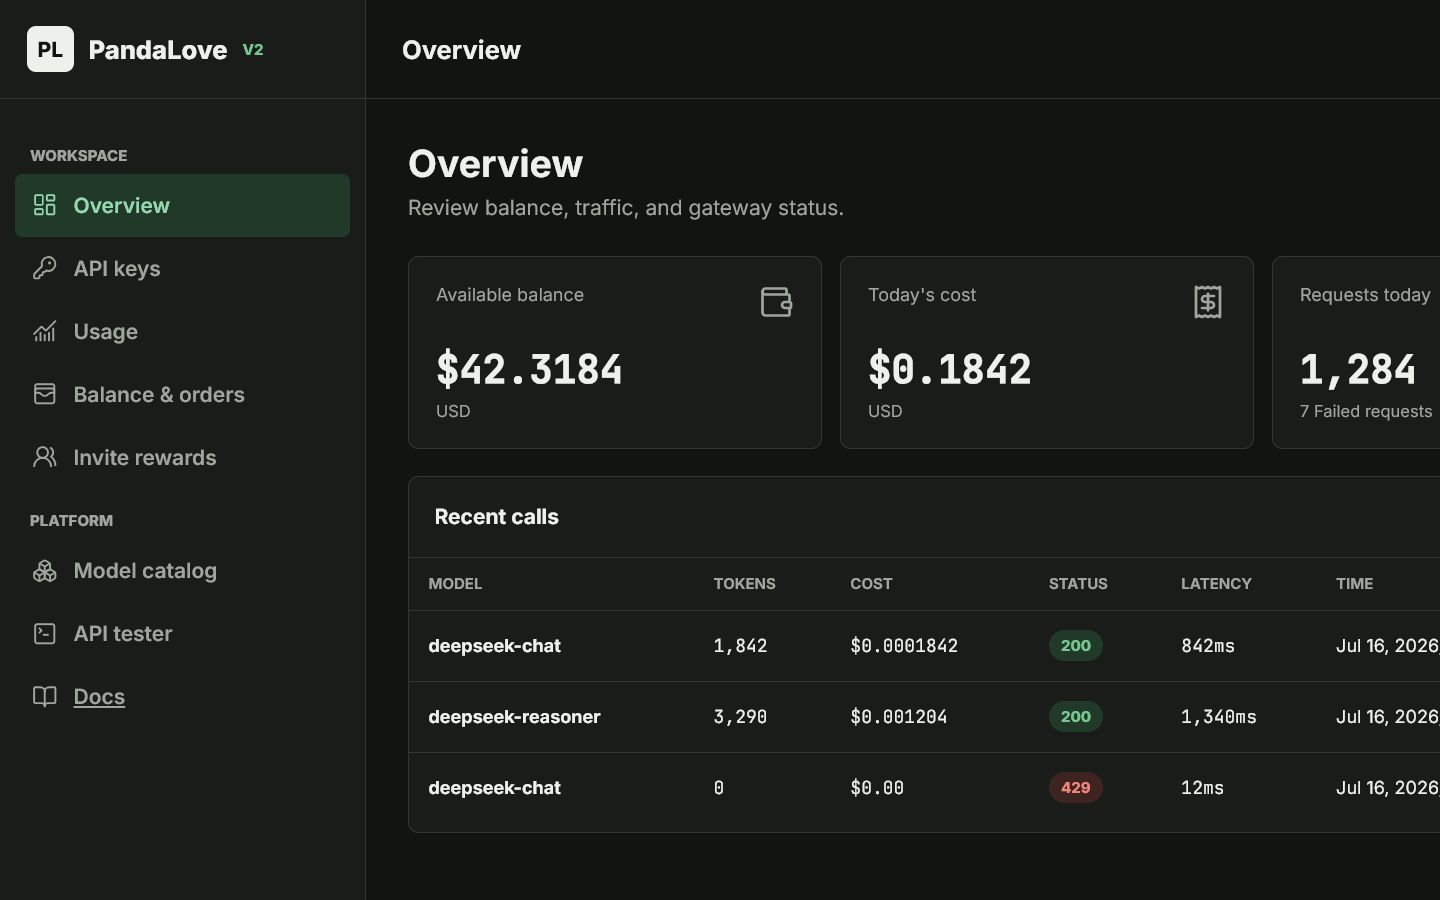Click the API tester terminal icon

[x=44, y=633]
